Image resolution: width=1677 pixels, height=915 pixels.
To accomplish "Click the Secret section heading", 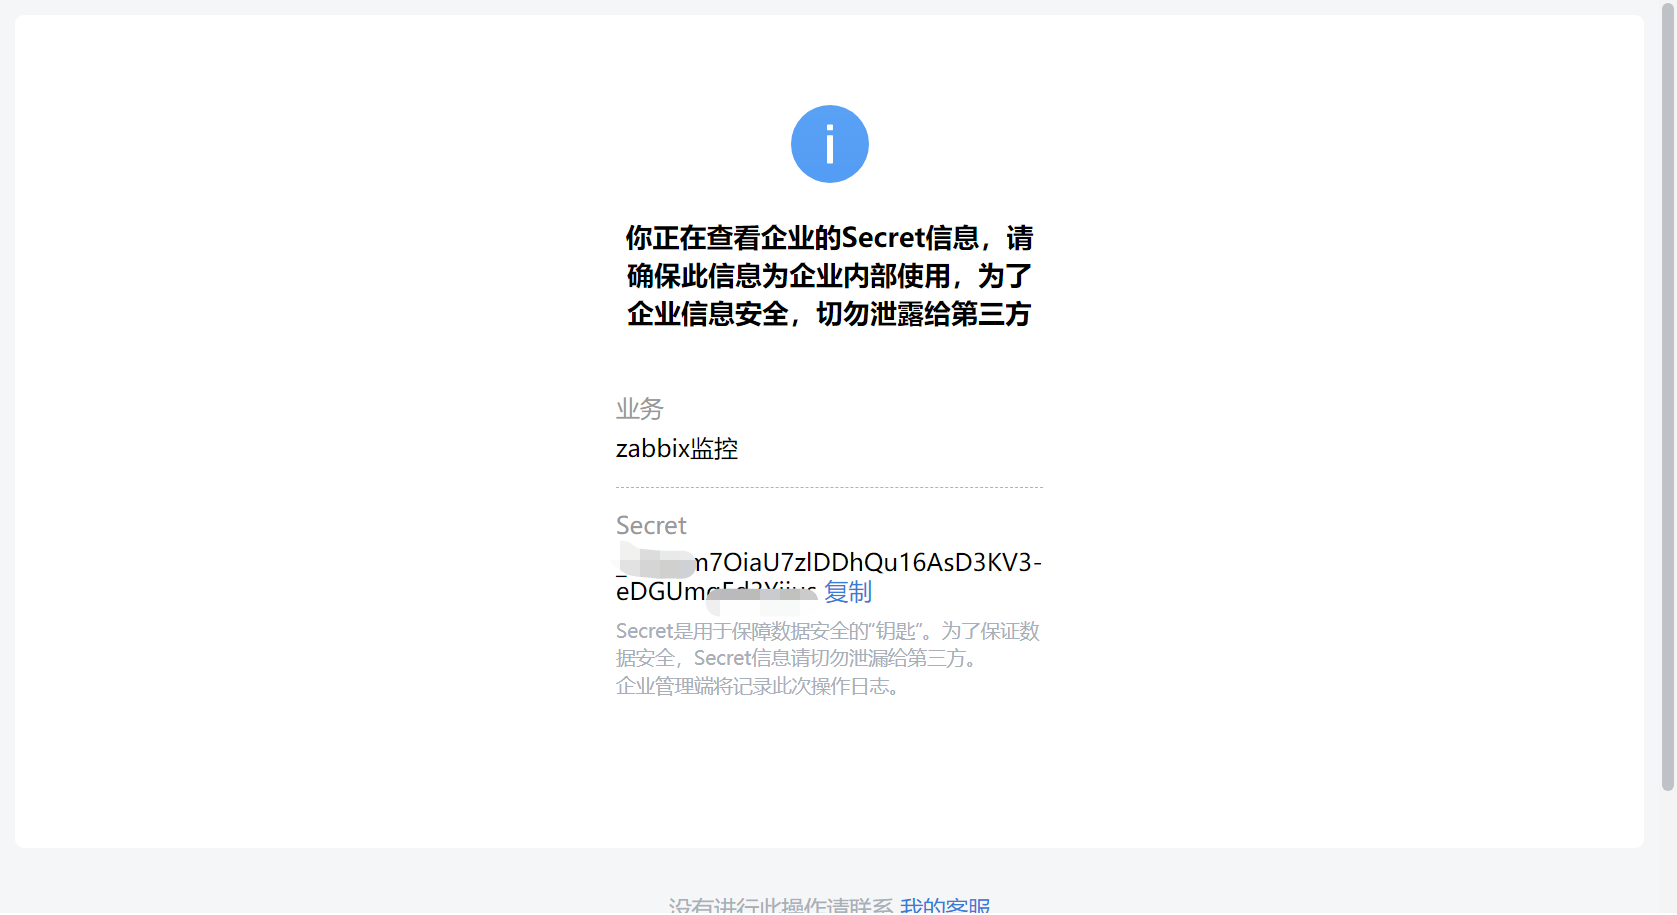I will pos(650,524).
